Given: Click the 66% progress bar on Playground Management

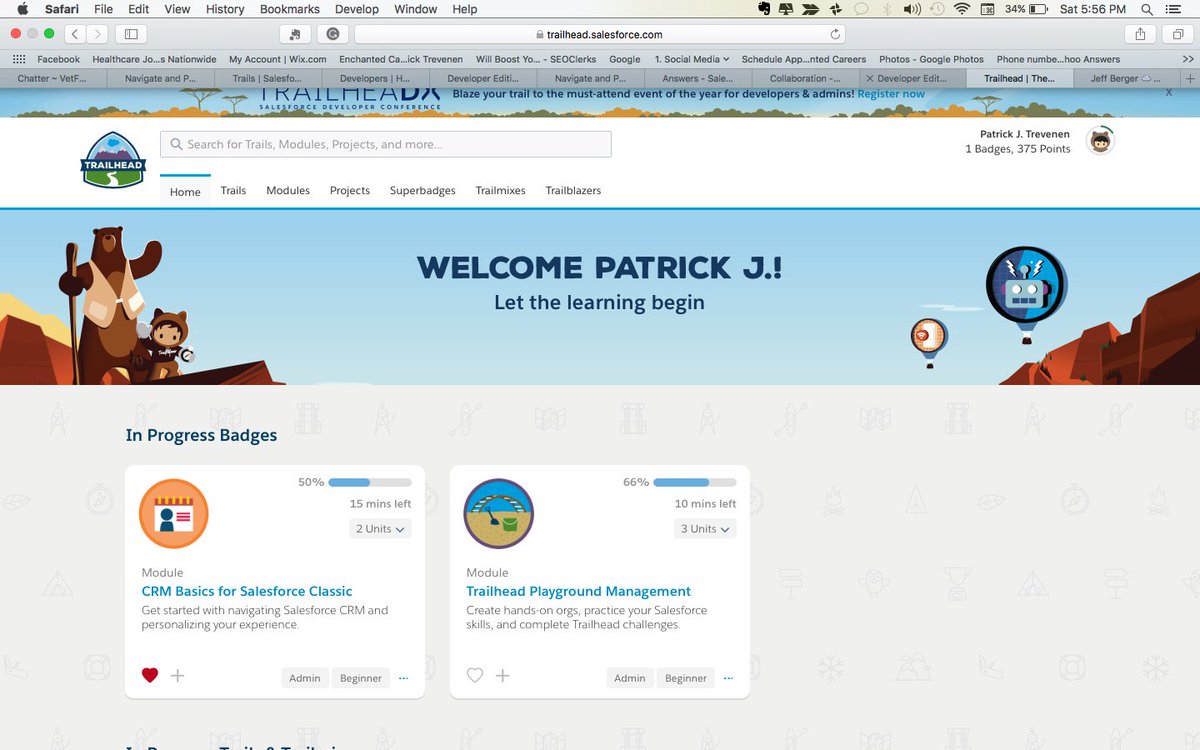Looking at the screenshot, I should tap(694, 482).
